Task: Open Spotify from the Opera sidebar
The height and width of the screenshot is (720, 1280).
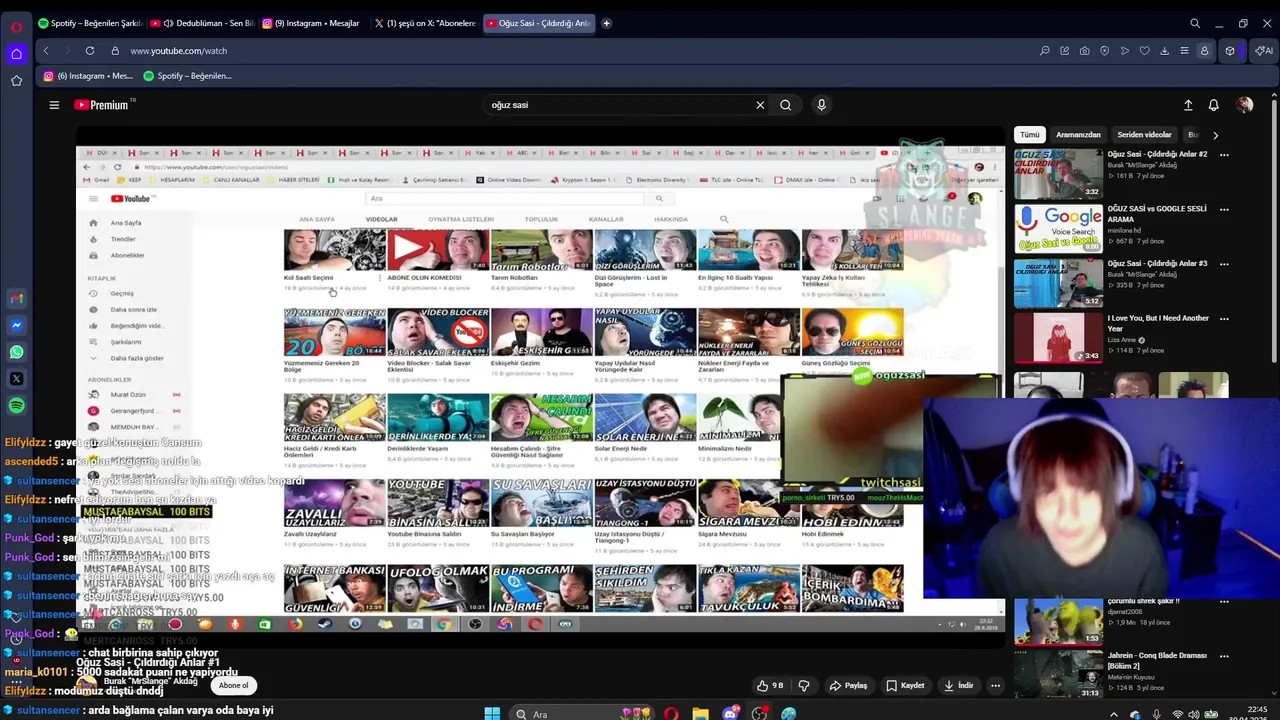Action: coord(16,406)
